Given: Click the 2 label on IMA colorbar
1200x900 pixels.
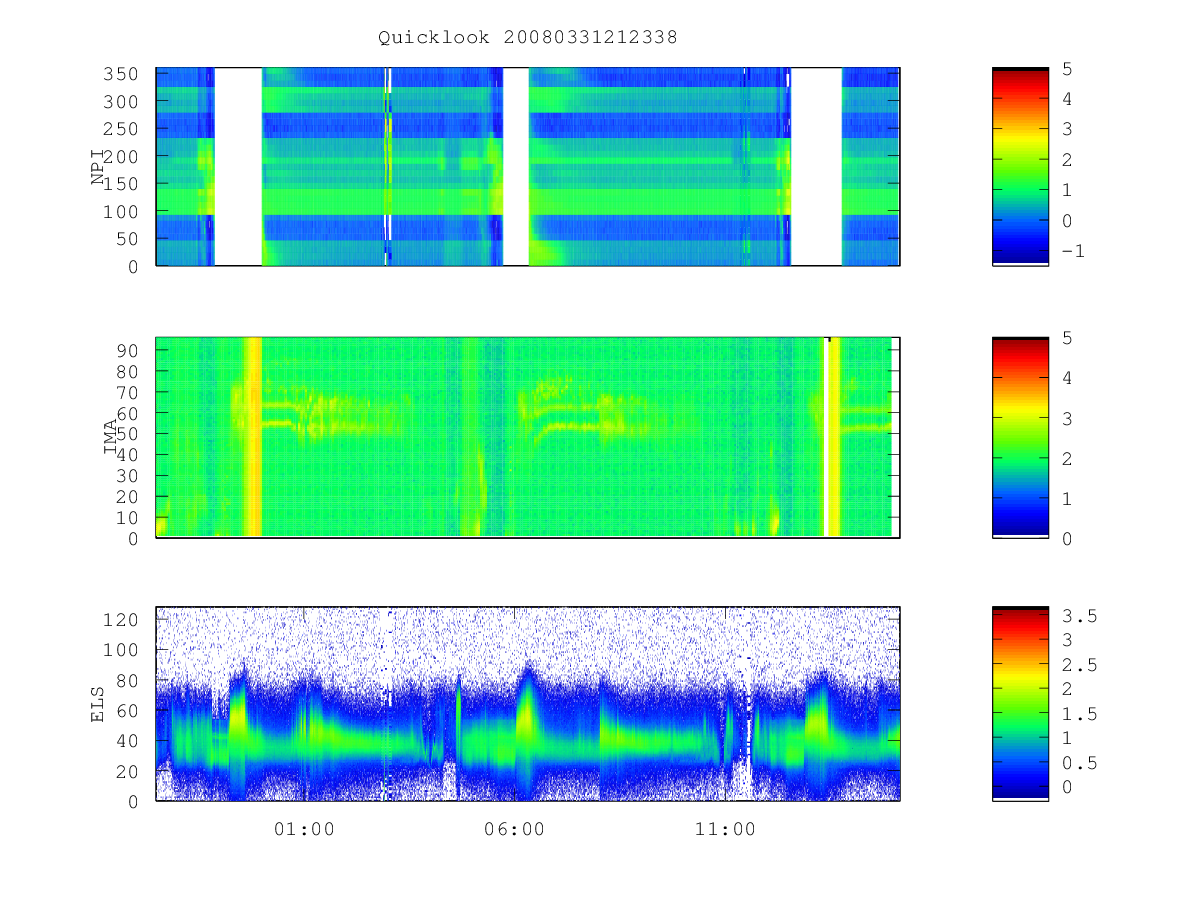Looking at the screenshot, I should click(x=1067, y=458).
